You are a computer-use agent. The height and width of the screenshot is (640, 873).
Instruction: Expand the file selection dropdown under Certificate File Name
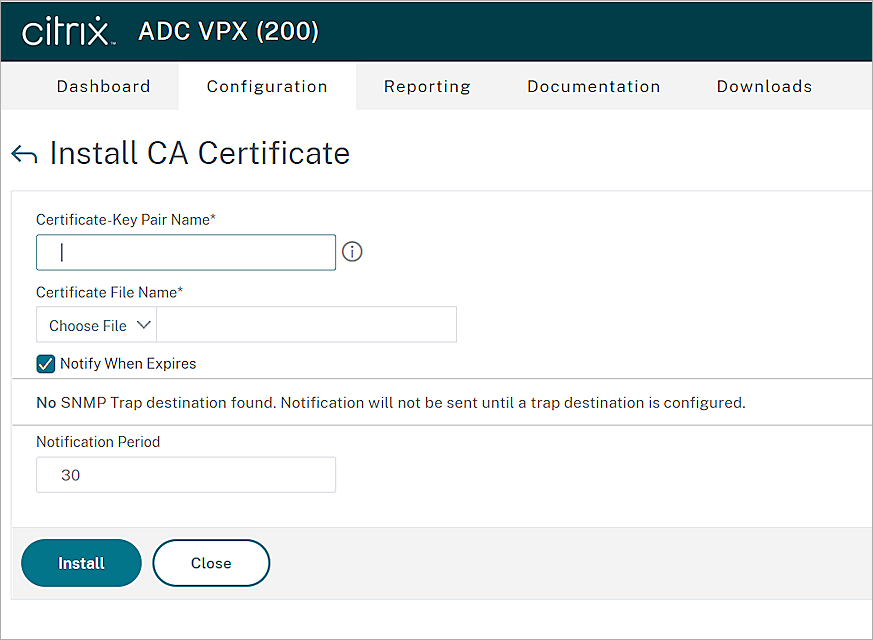click(95, 324)
